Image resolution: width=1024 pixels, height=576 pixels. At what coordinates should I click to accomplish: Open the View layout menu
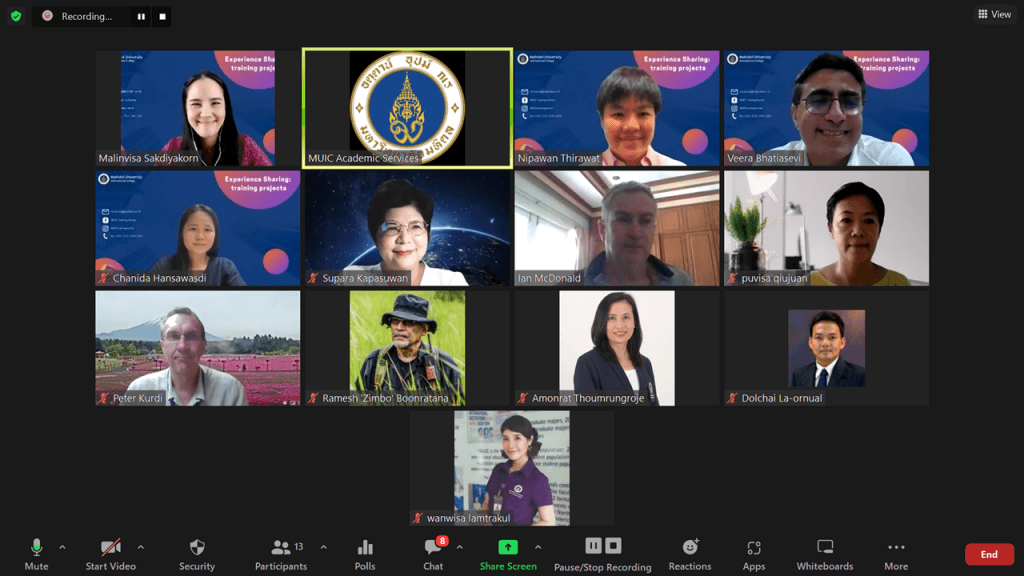[x=994, y=14]
